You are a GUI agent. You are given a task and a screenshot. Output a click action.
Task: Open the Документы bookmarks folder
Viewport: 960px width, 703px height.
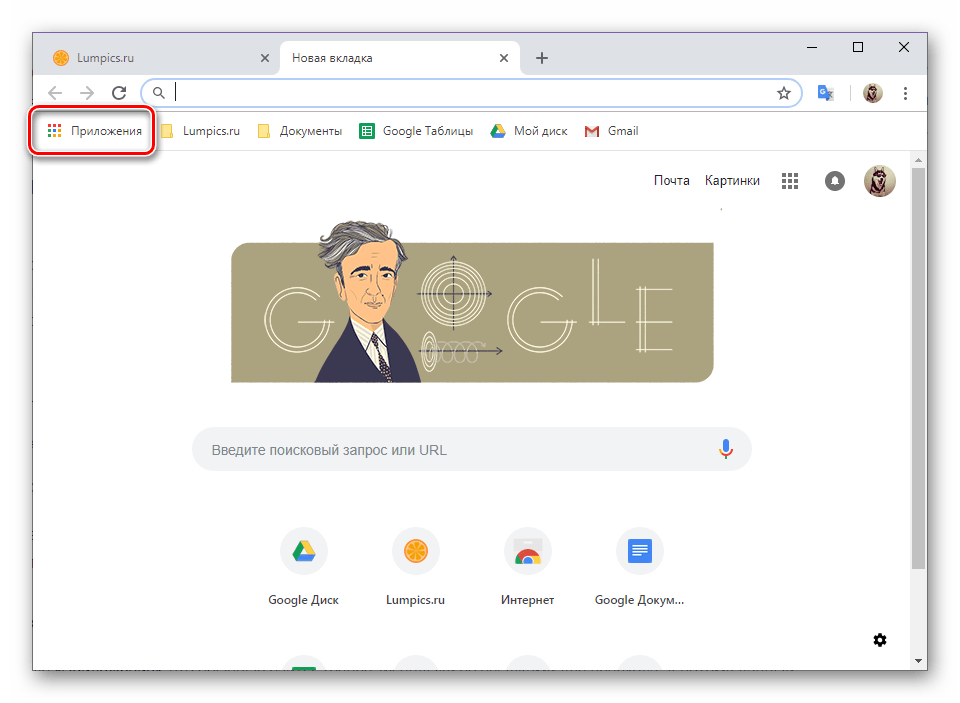pos(300,131)
